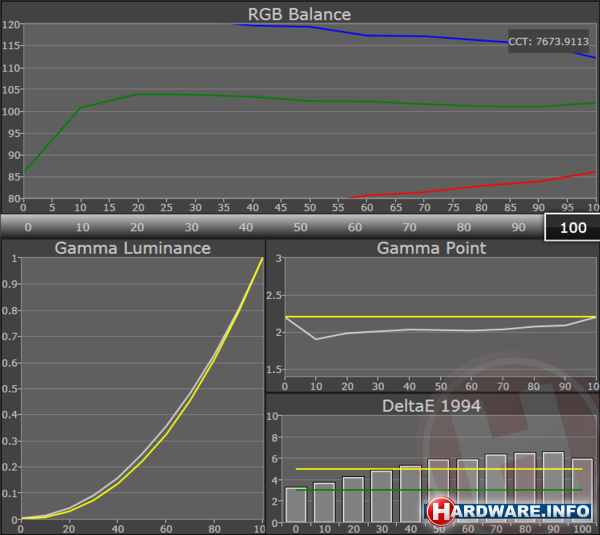Click the Gamma Luminance chart title

133,248
